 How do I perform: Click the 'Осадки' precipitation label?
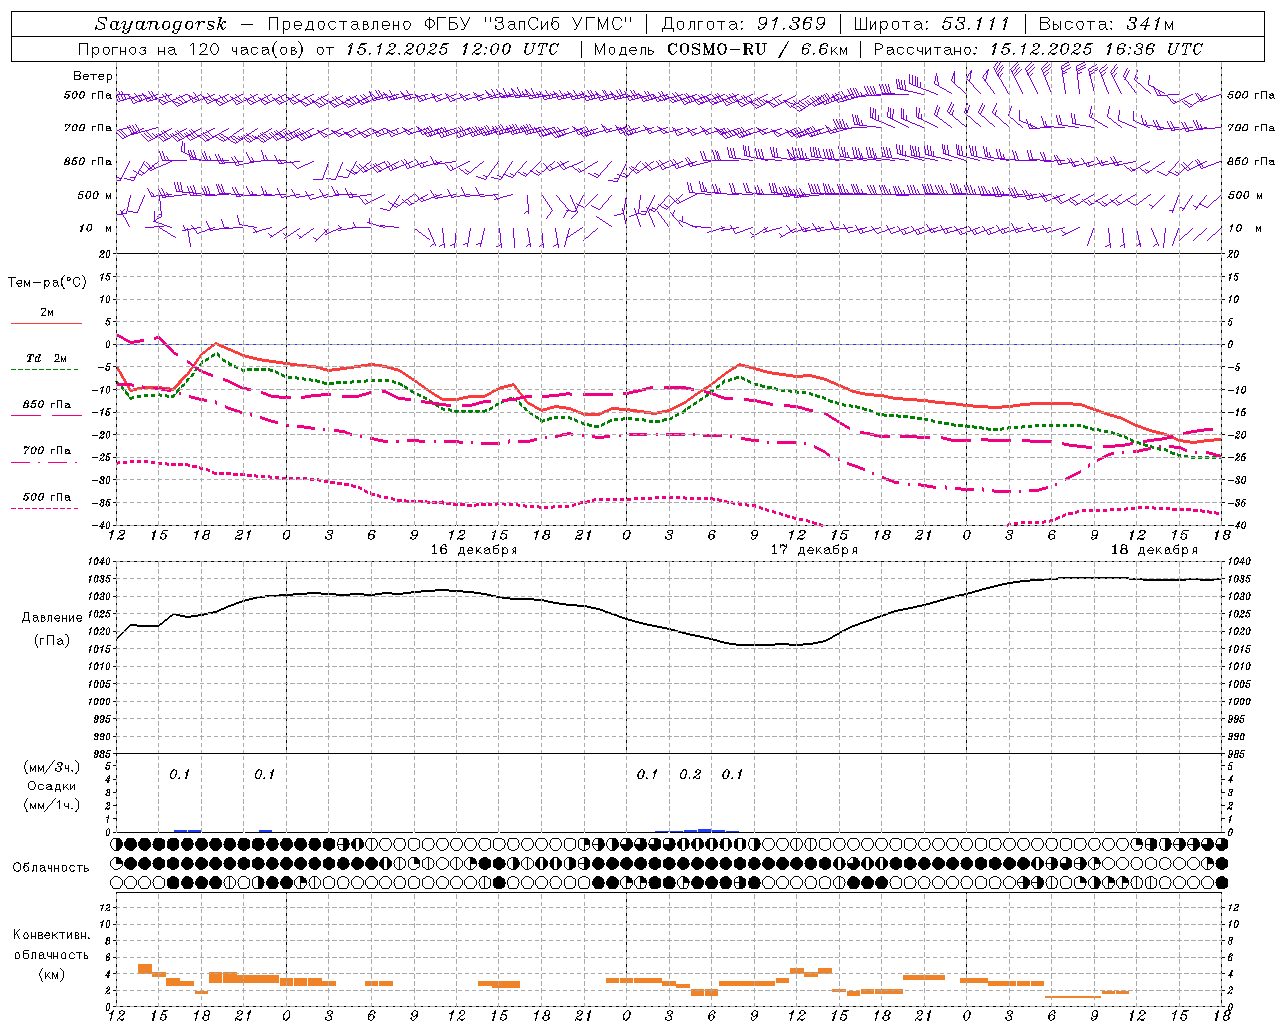point(52,786)
